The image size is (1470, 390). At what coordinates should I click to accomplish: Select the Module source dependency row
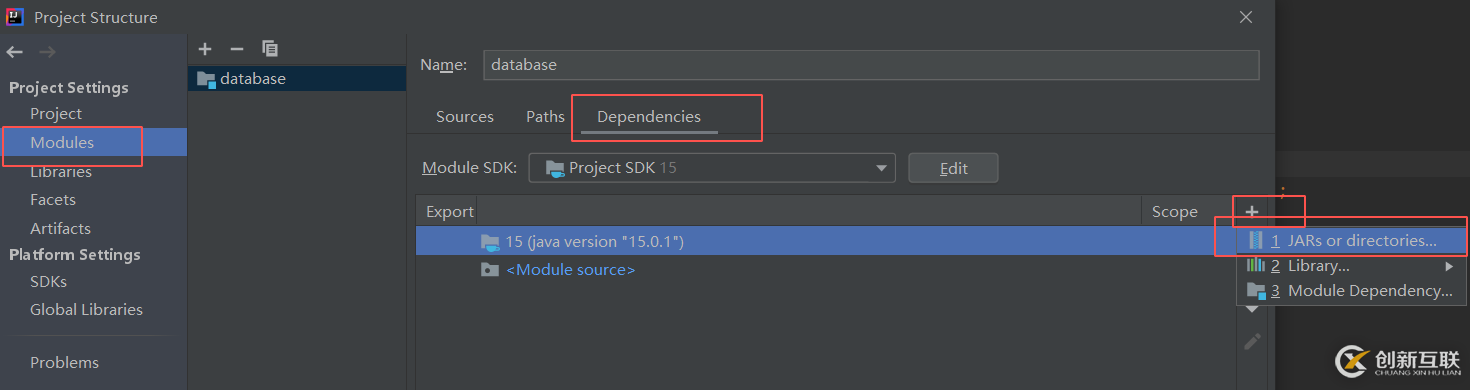click(x=826, y=270)
